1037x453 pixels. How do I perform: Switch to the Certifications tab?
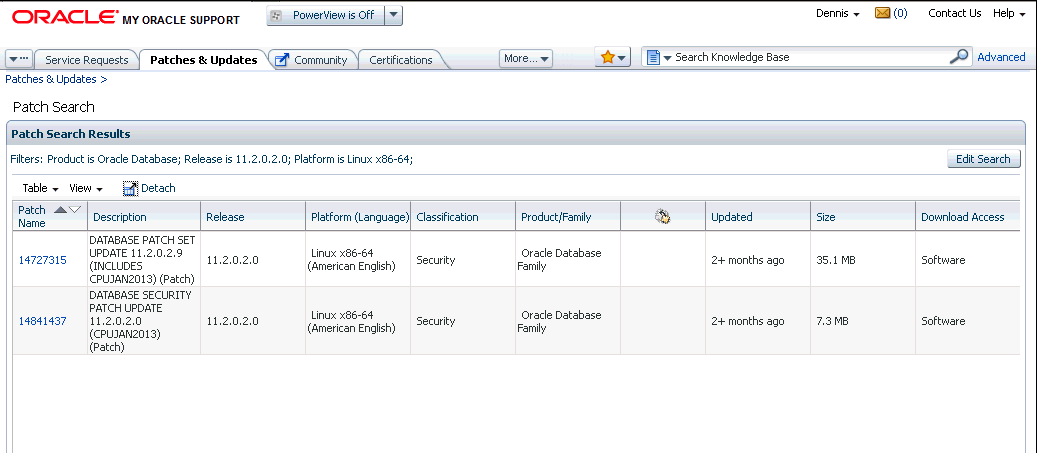[400, 60]
